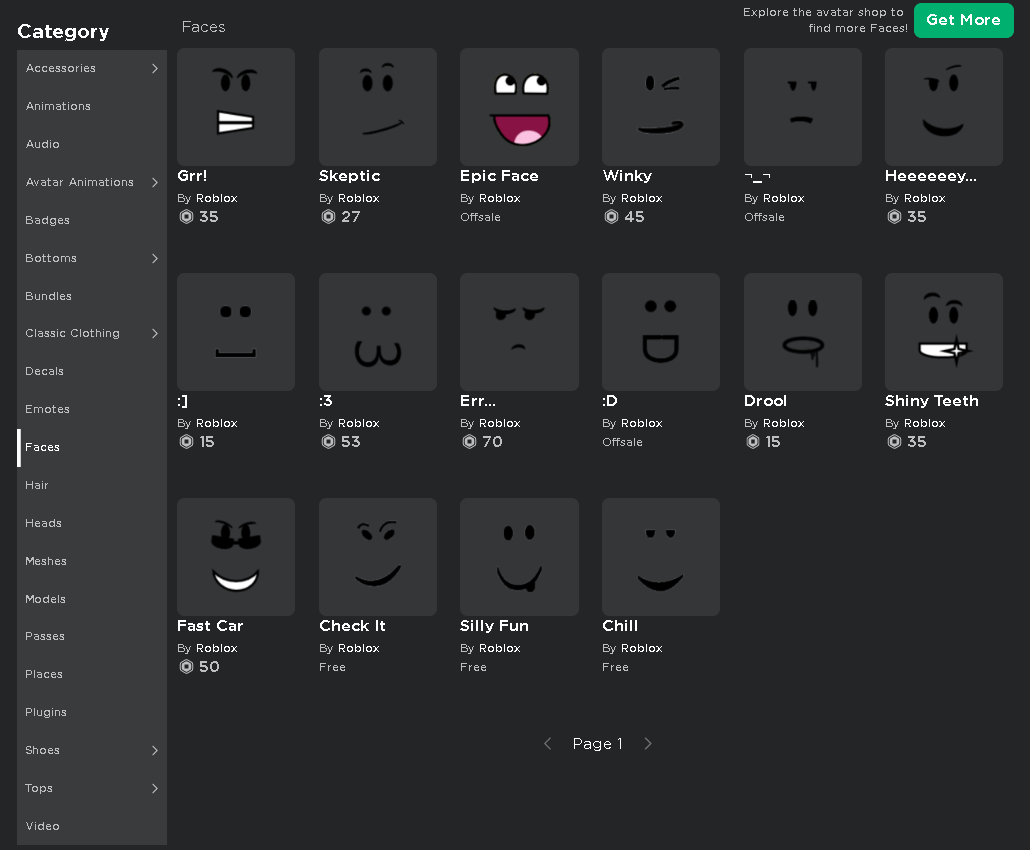Screen dimensions: 1030x850
Task: Click the Robux icon beside Err... price
Action: (469, 441)
